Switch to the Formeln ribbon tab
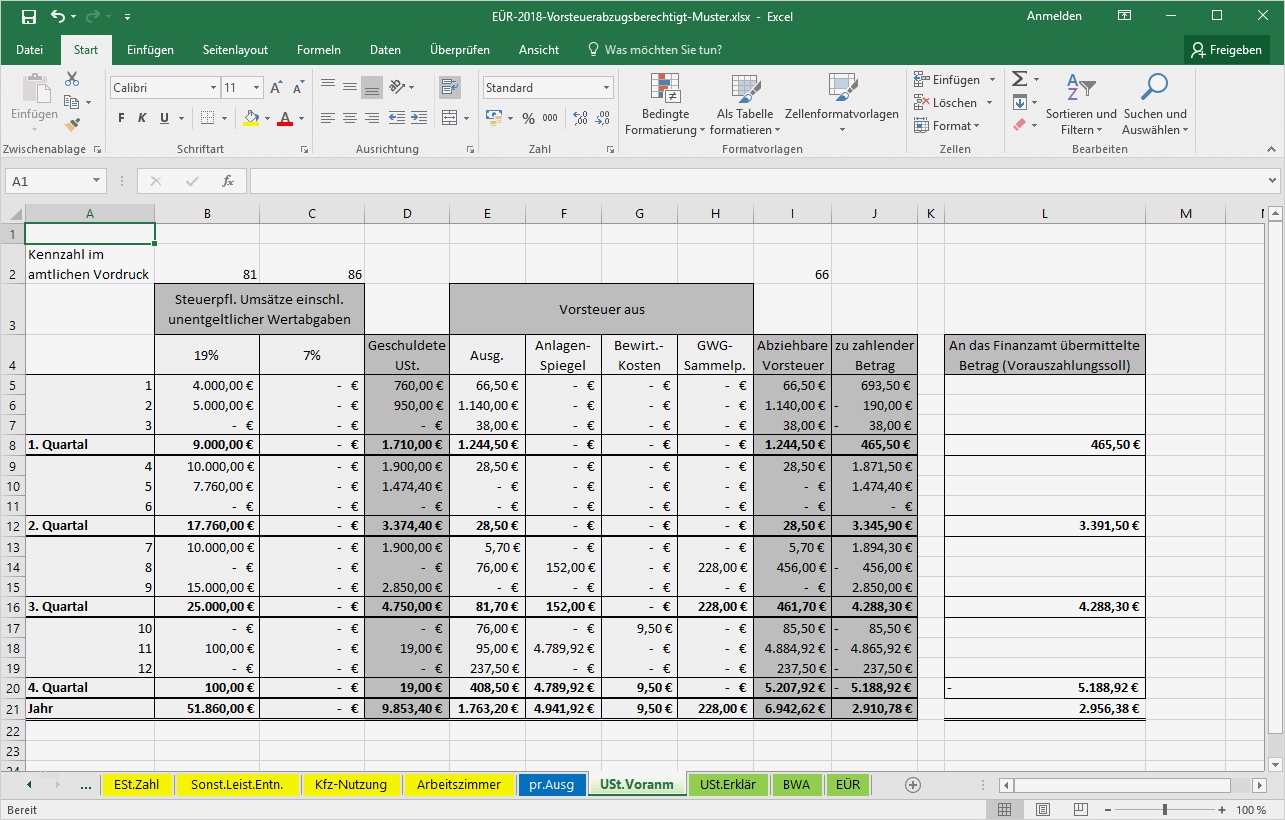 (x=318, y=49)
